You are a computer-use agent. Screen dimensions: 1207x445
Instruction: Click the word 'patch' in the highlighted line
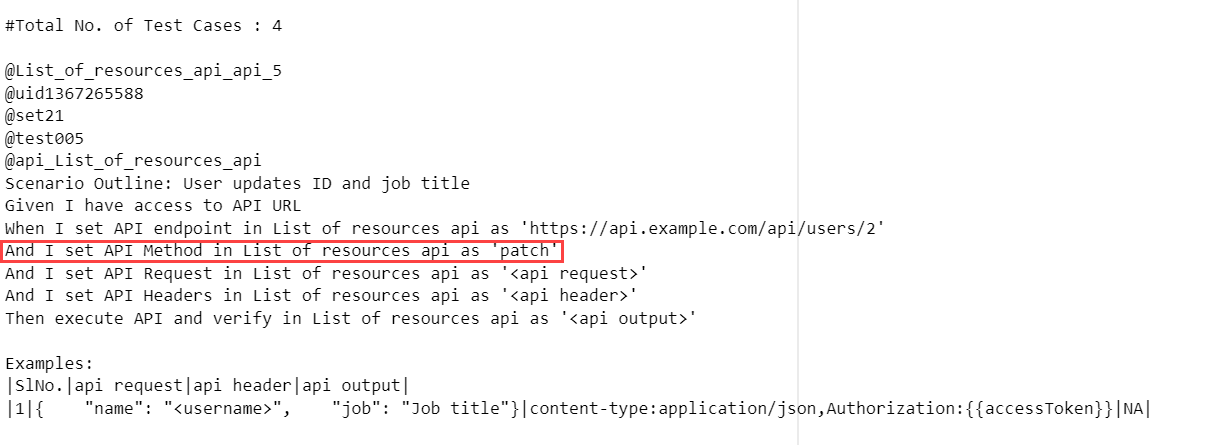[x=525, y=251]
